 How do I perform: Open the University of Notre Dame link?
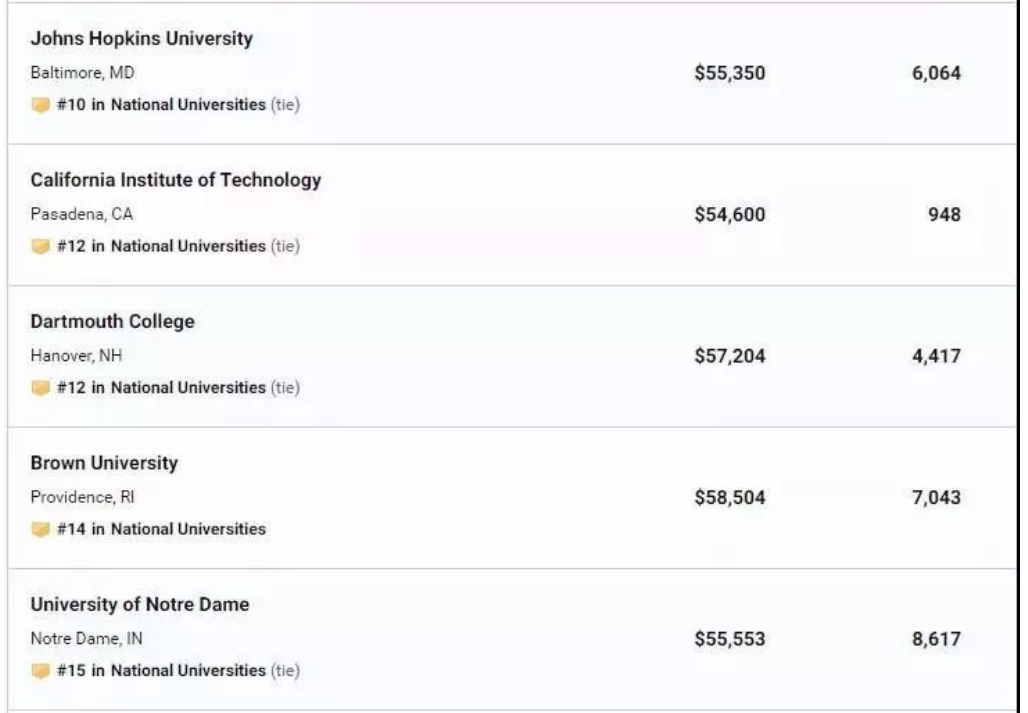tap(140, 605)
